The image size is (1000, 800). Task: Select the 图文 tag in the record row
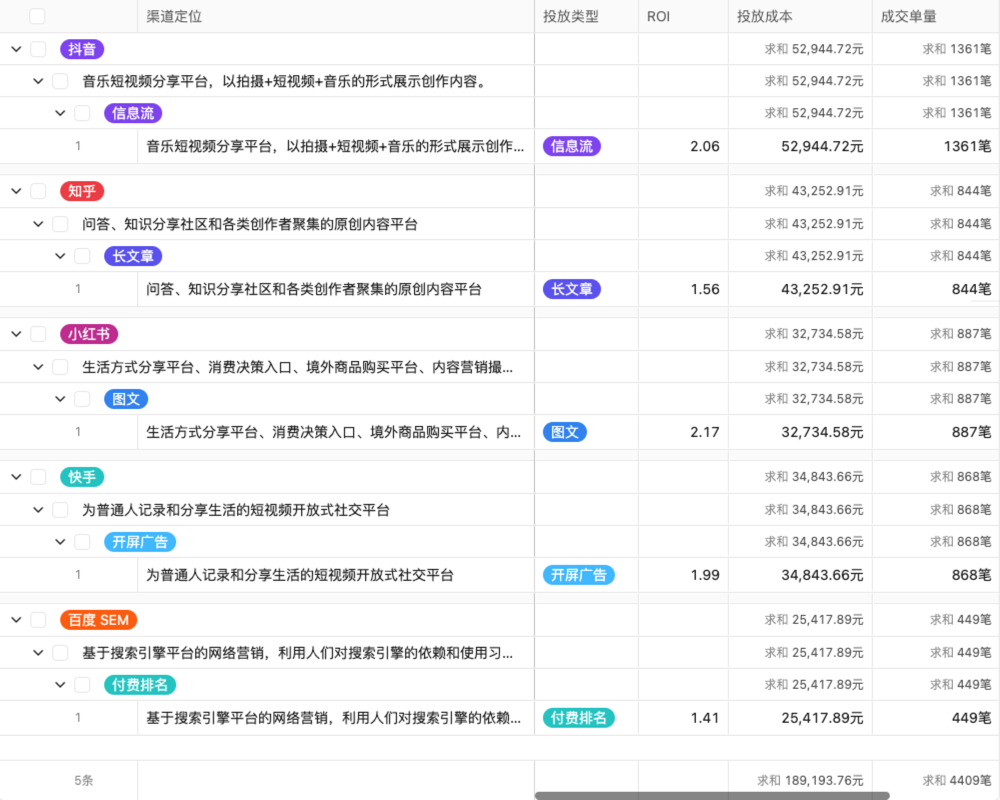point(564,432)
